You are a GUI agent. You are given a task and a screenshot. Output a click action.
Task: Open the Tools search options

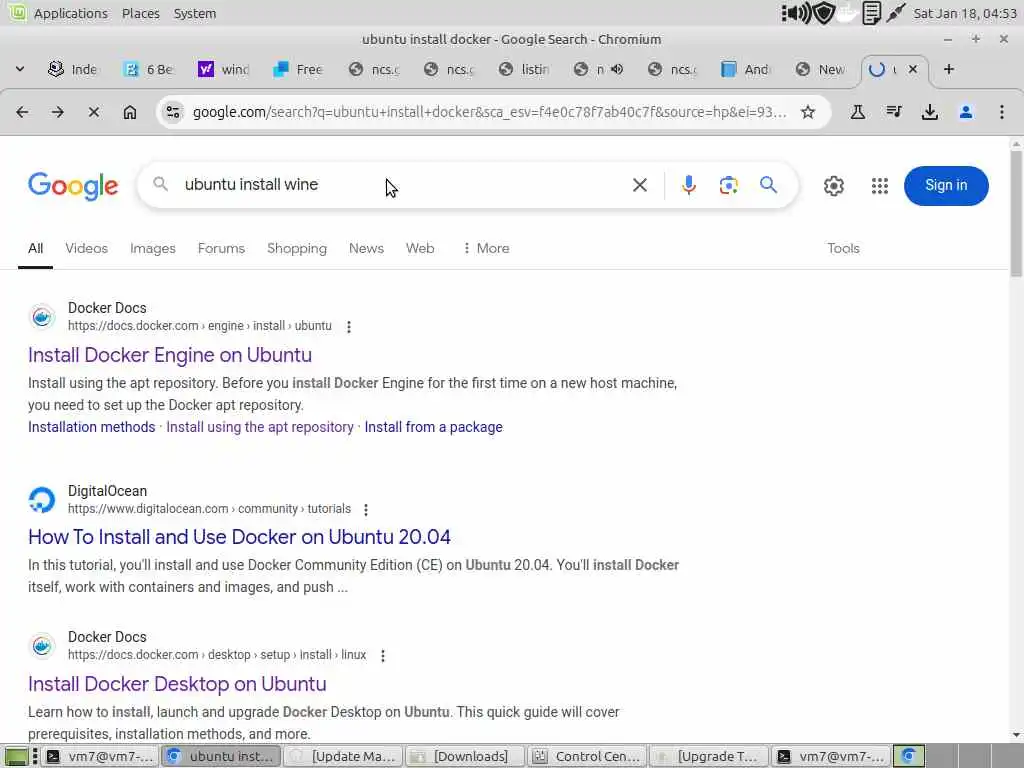(x=843, y=248)
